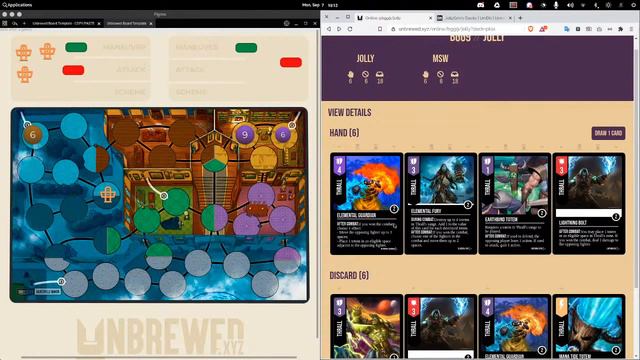Screen dimensions: 640x360
Task: Open a new browser tab
Action: click(x=520, y=18)
